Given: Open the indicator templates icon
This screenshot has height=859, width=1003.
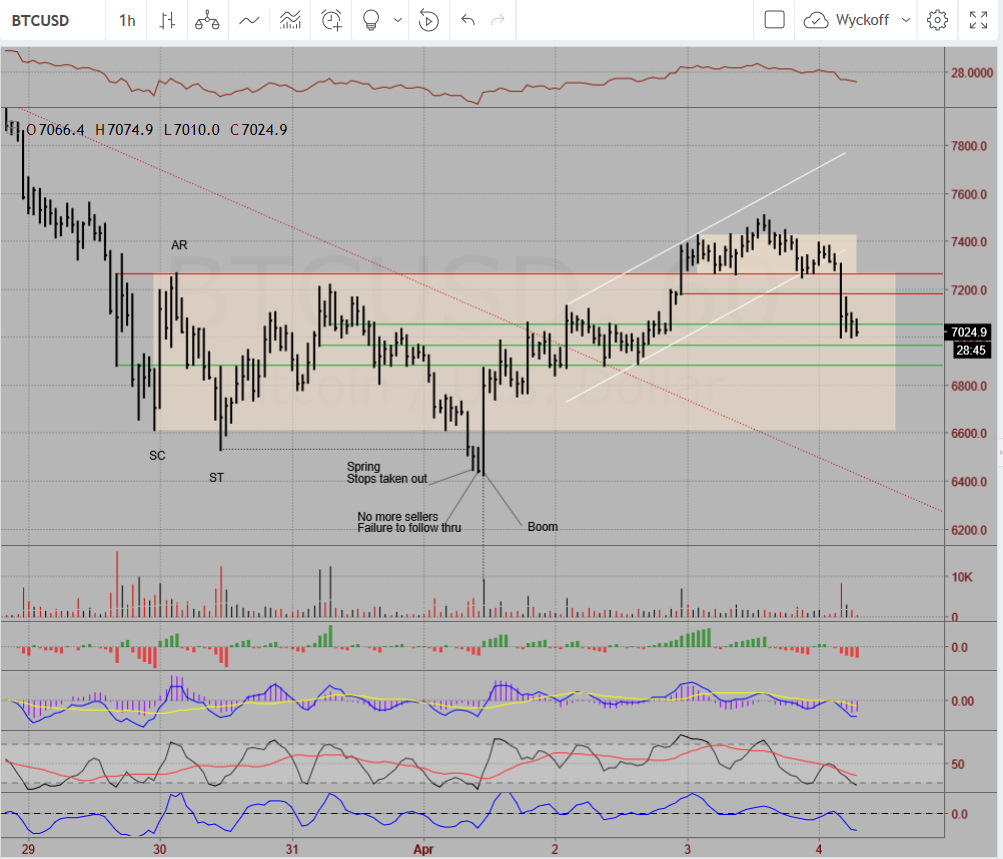Looking at the screenshot, I should [290, 20].
